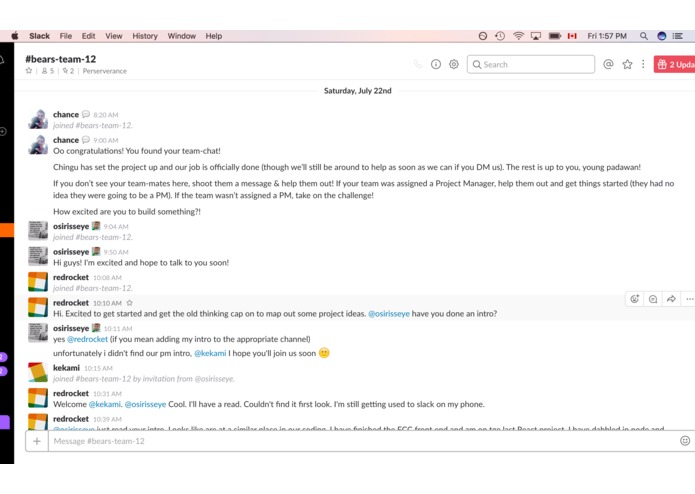Click the speech bubble next to chance 8:20 AM

point(86,114)
